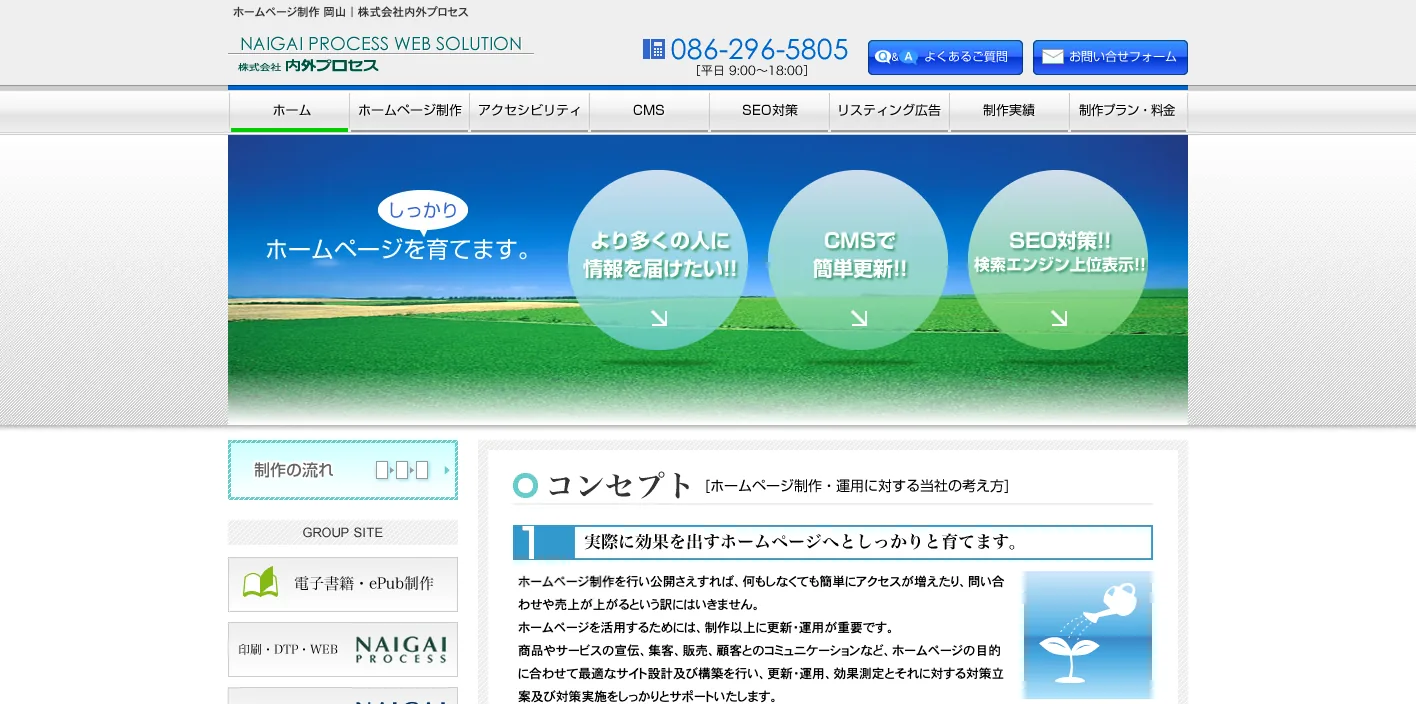Click the number 1 heading badge
This screenshot has width=1416, height=704.
(543, 542)
